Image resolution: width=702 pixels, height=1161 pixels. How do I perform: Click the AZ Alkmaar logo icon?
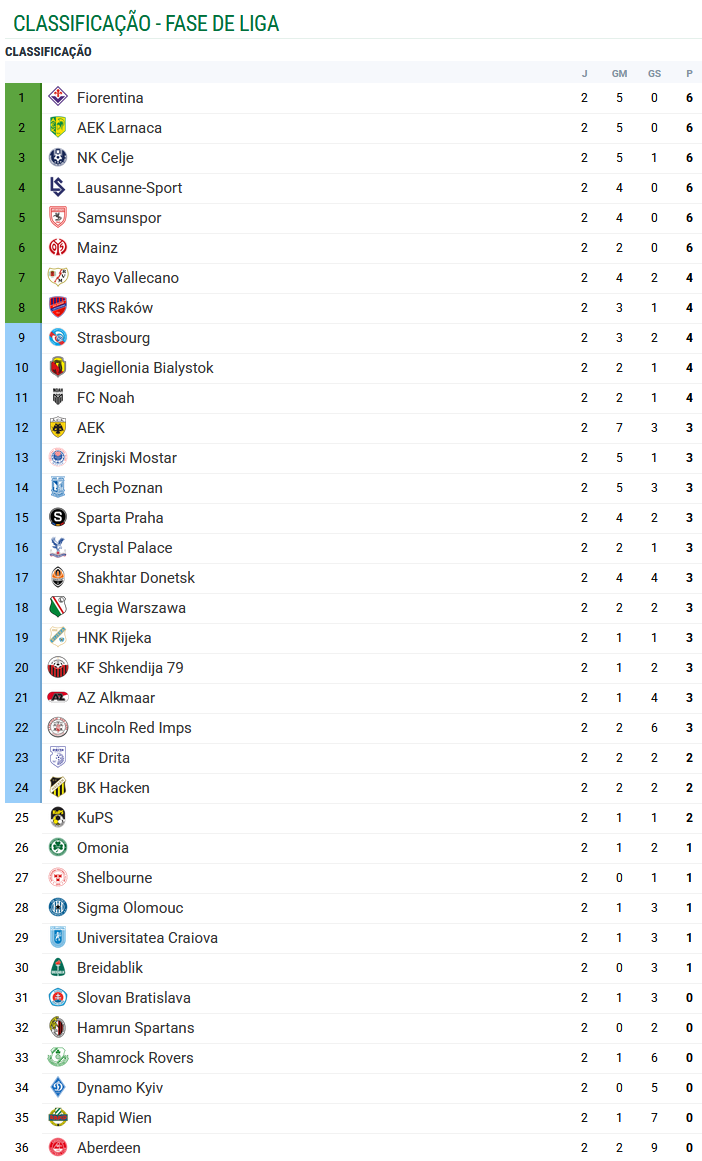coord(58,698)
